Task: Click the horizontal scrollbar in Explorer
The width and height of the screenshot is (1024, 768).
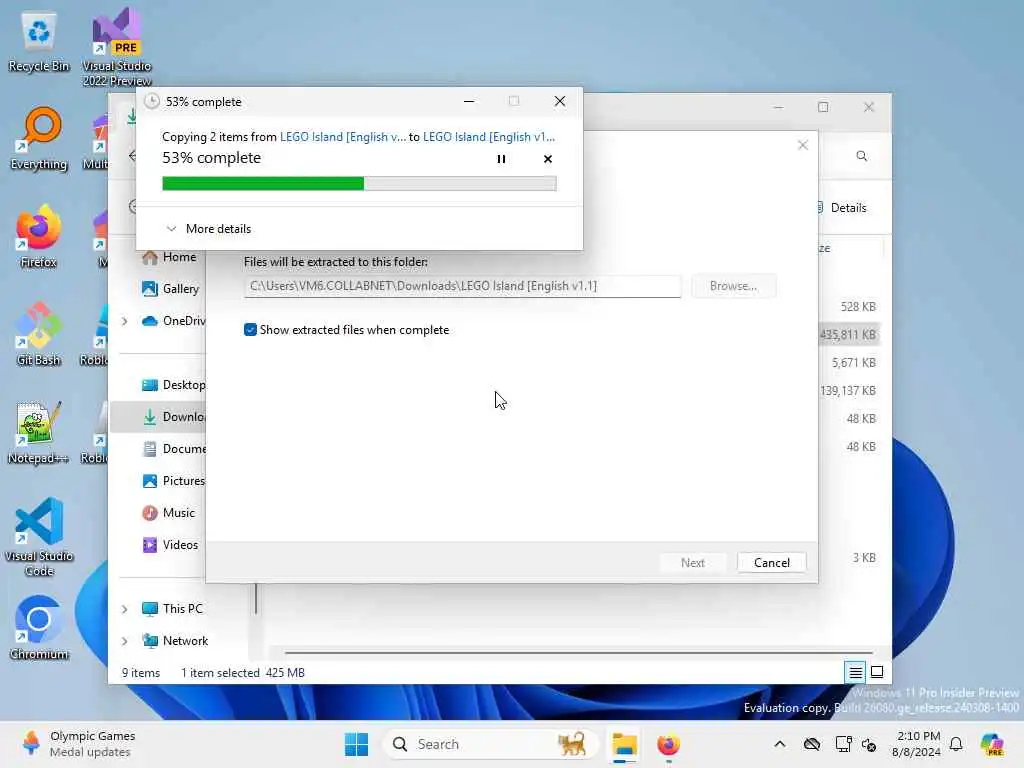Action: tap(579, 652)
